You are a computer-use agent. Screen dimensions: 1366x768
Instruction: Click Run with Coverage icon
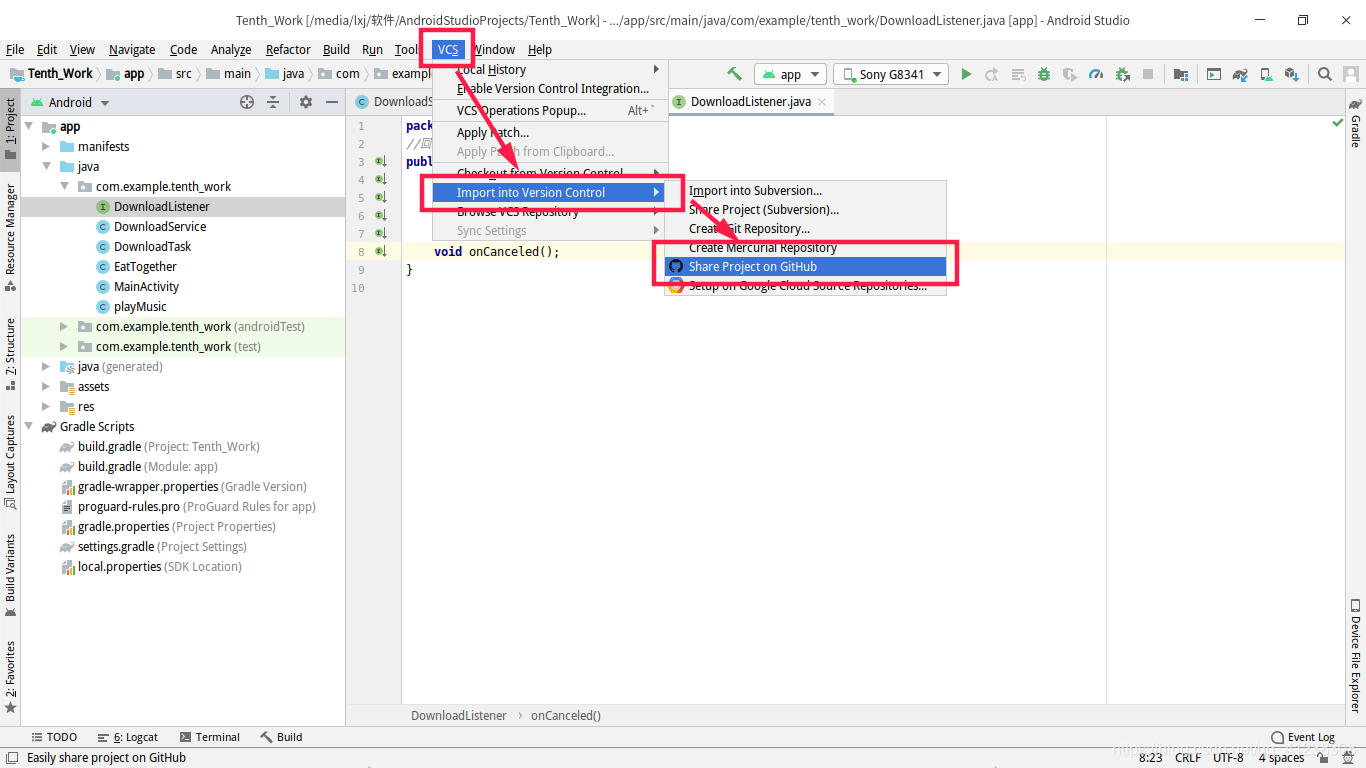[1070, 74]
